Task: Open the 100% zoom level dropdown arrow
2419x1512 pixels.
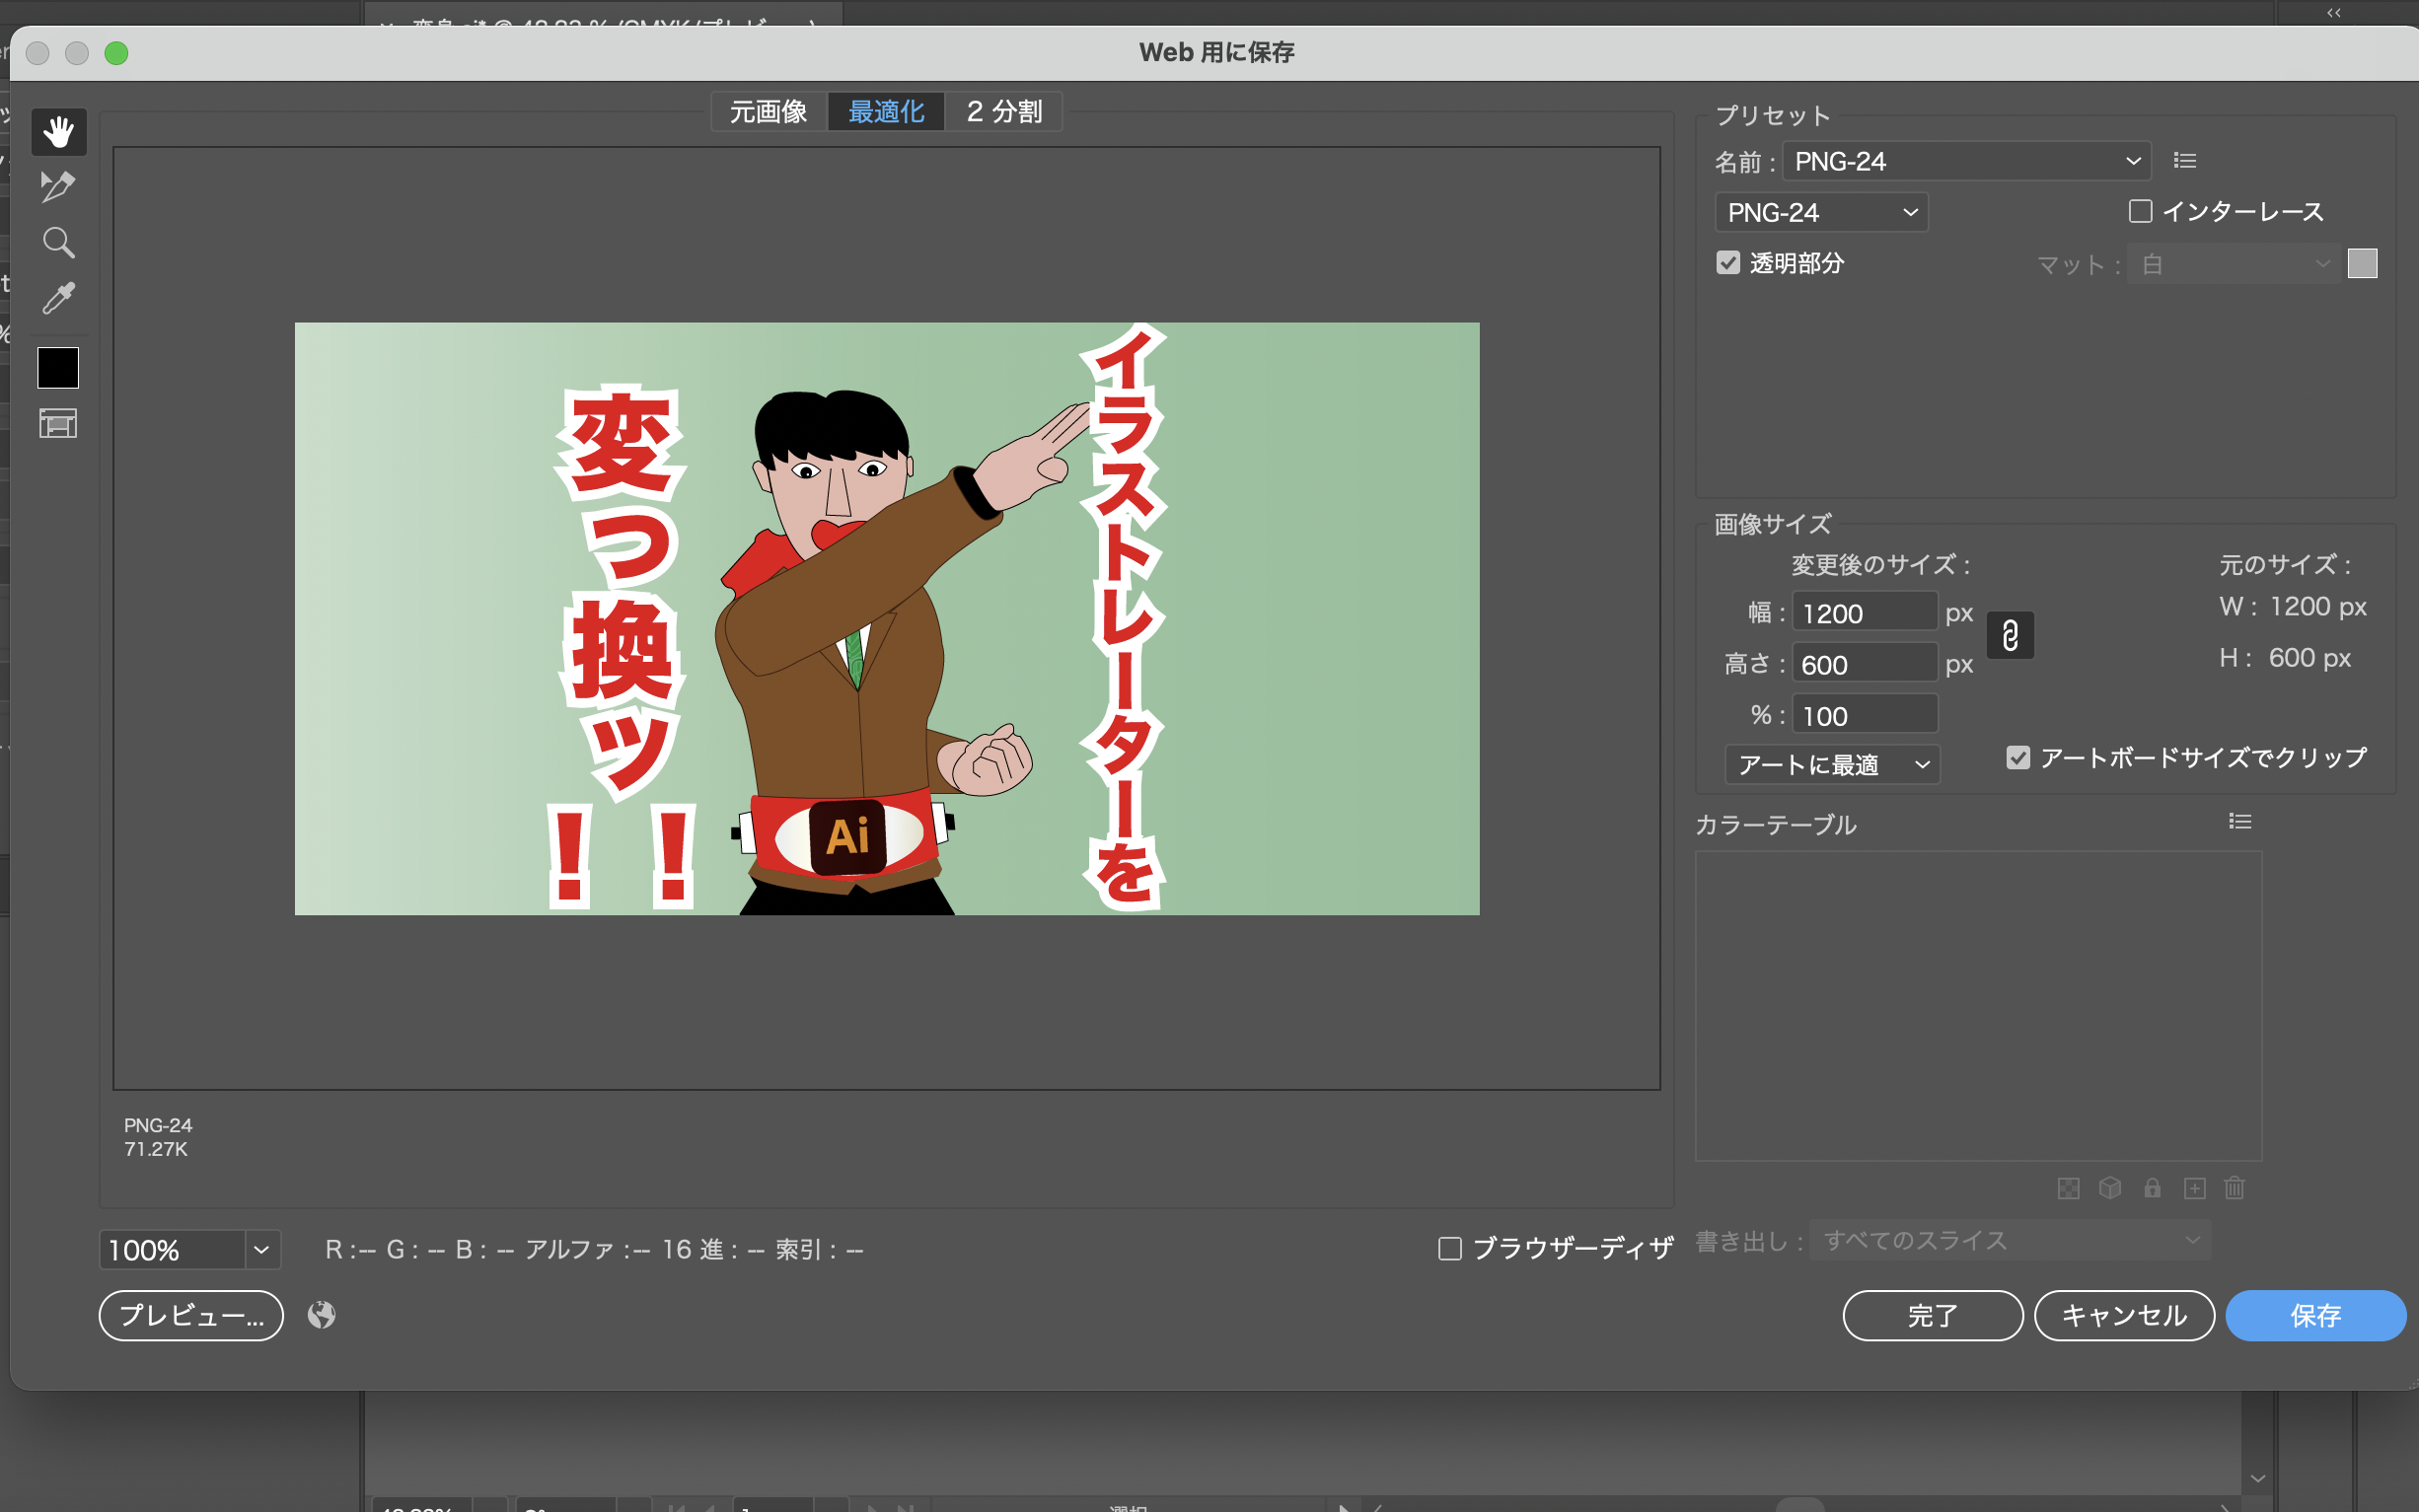Action: coord(262,1250)
